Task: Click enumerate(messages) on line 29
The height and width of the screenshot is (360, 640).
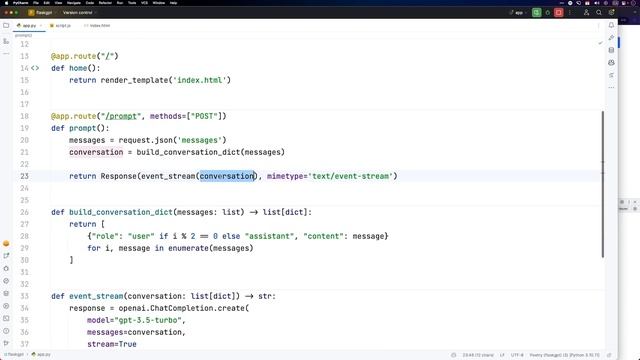Action: [x=211, y=248]
